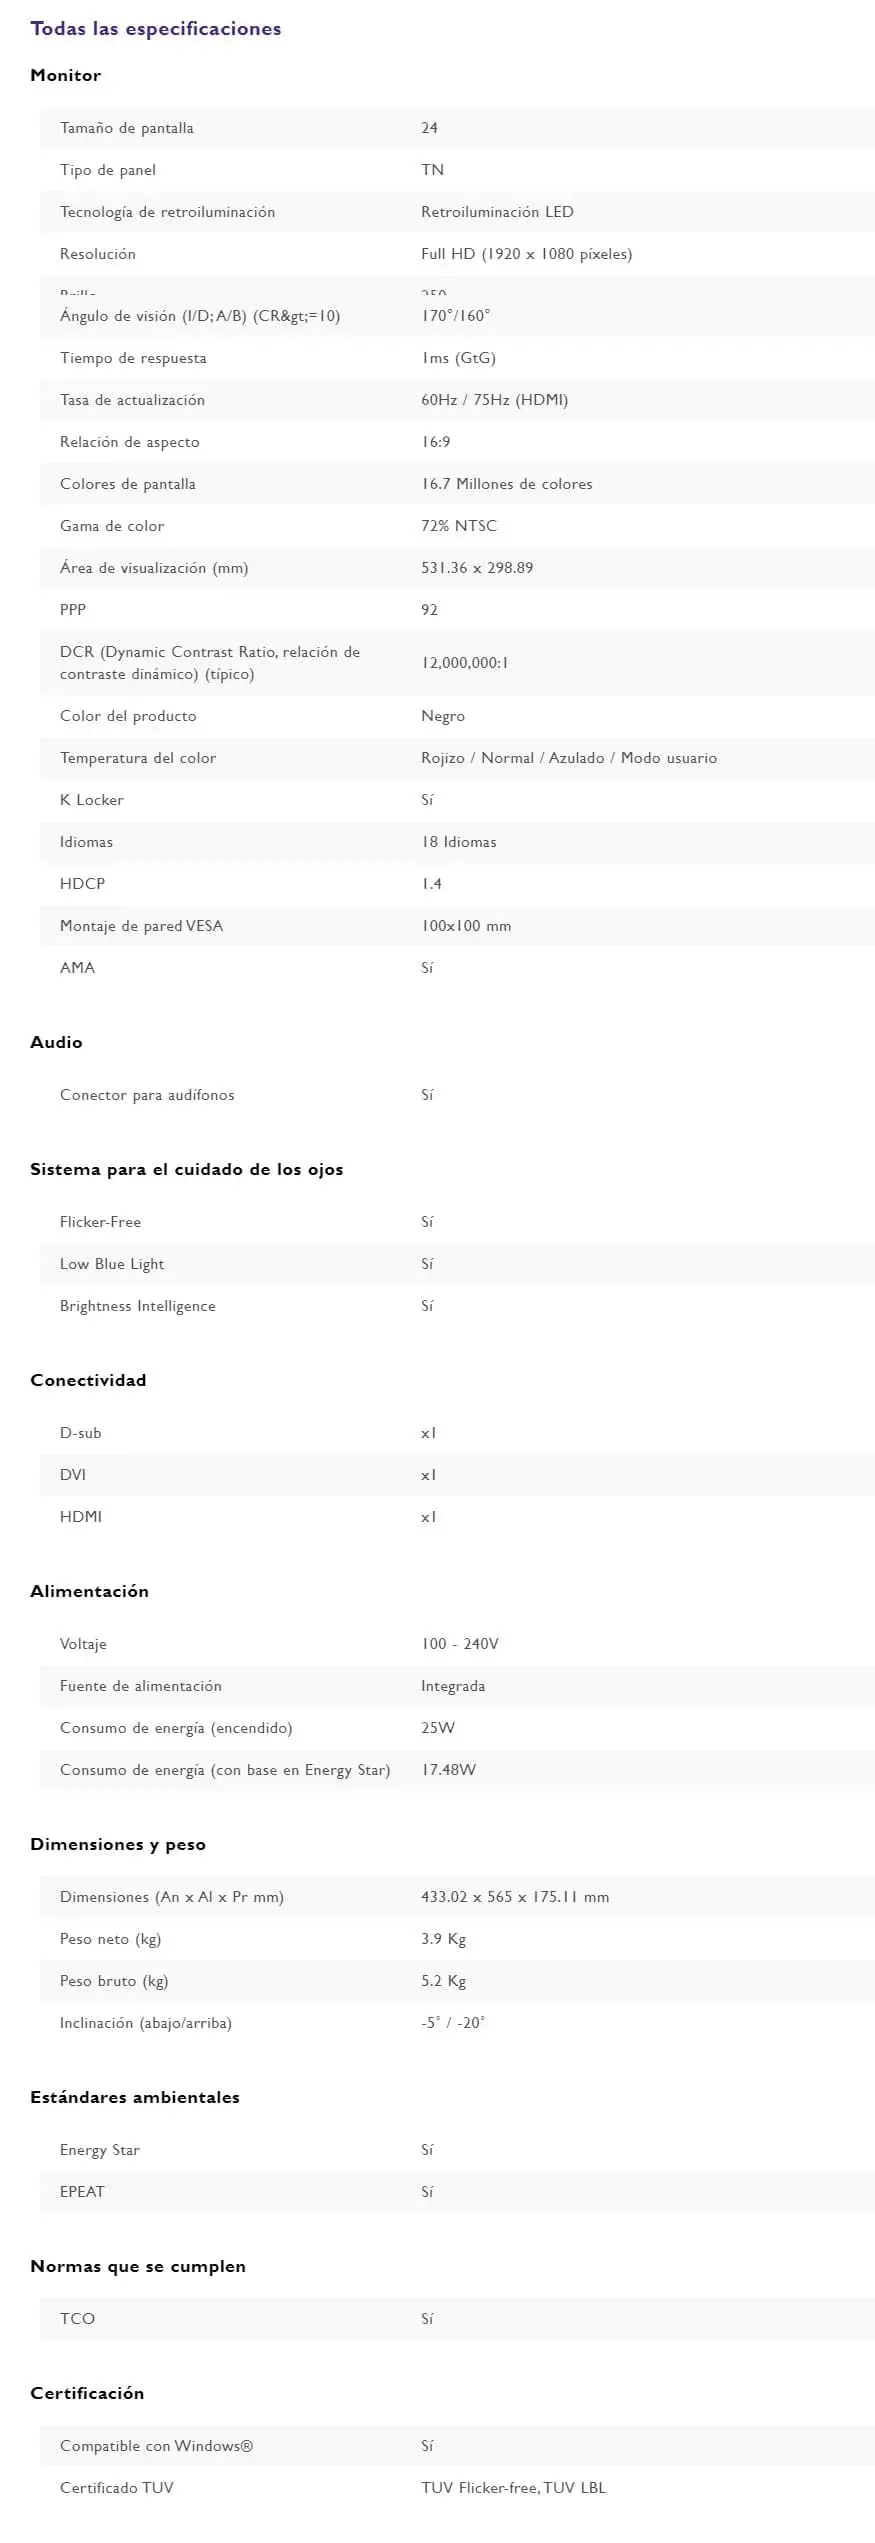Click the 'Montaje de pared VESA' label
This screenshot has width=875, height=2543.
[x=141, y=926]
